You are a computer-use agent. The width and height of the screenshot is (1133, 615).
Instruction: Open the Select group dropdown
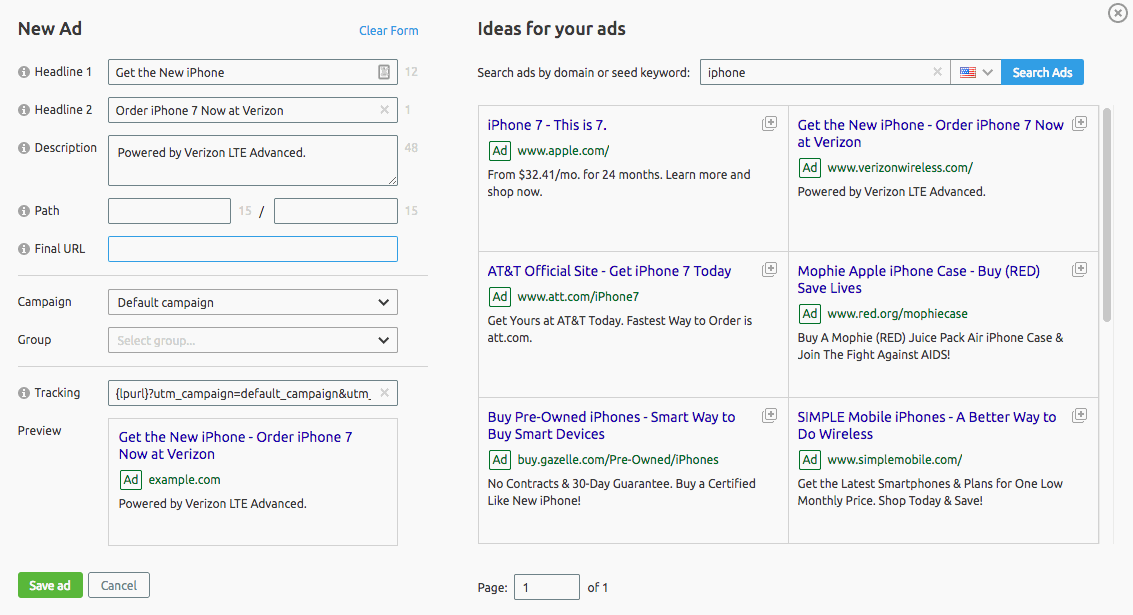click(x=253, y=340)
